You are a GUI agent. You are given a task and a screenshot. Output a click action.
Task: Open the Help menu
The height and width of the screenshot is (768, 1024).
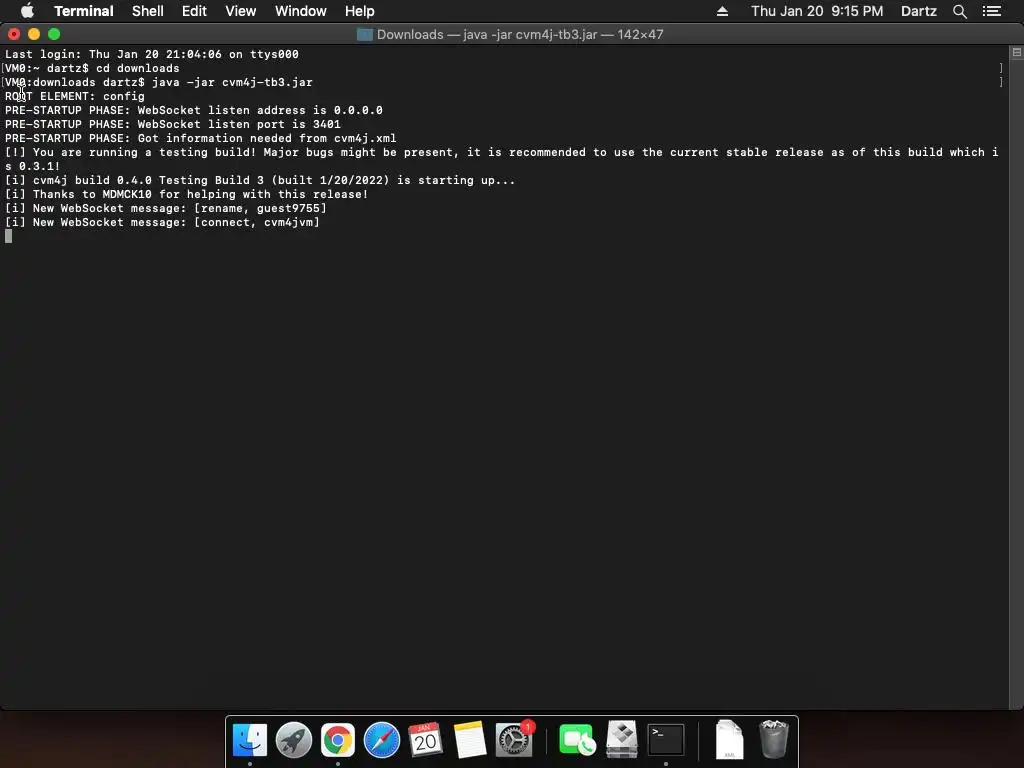[x=359, y=11]
